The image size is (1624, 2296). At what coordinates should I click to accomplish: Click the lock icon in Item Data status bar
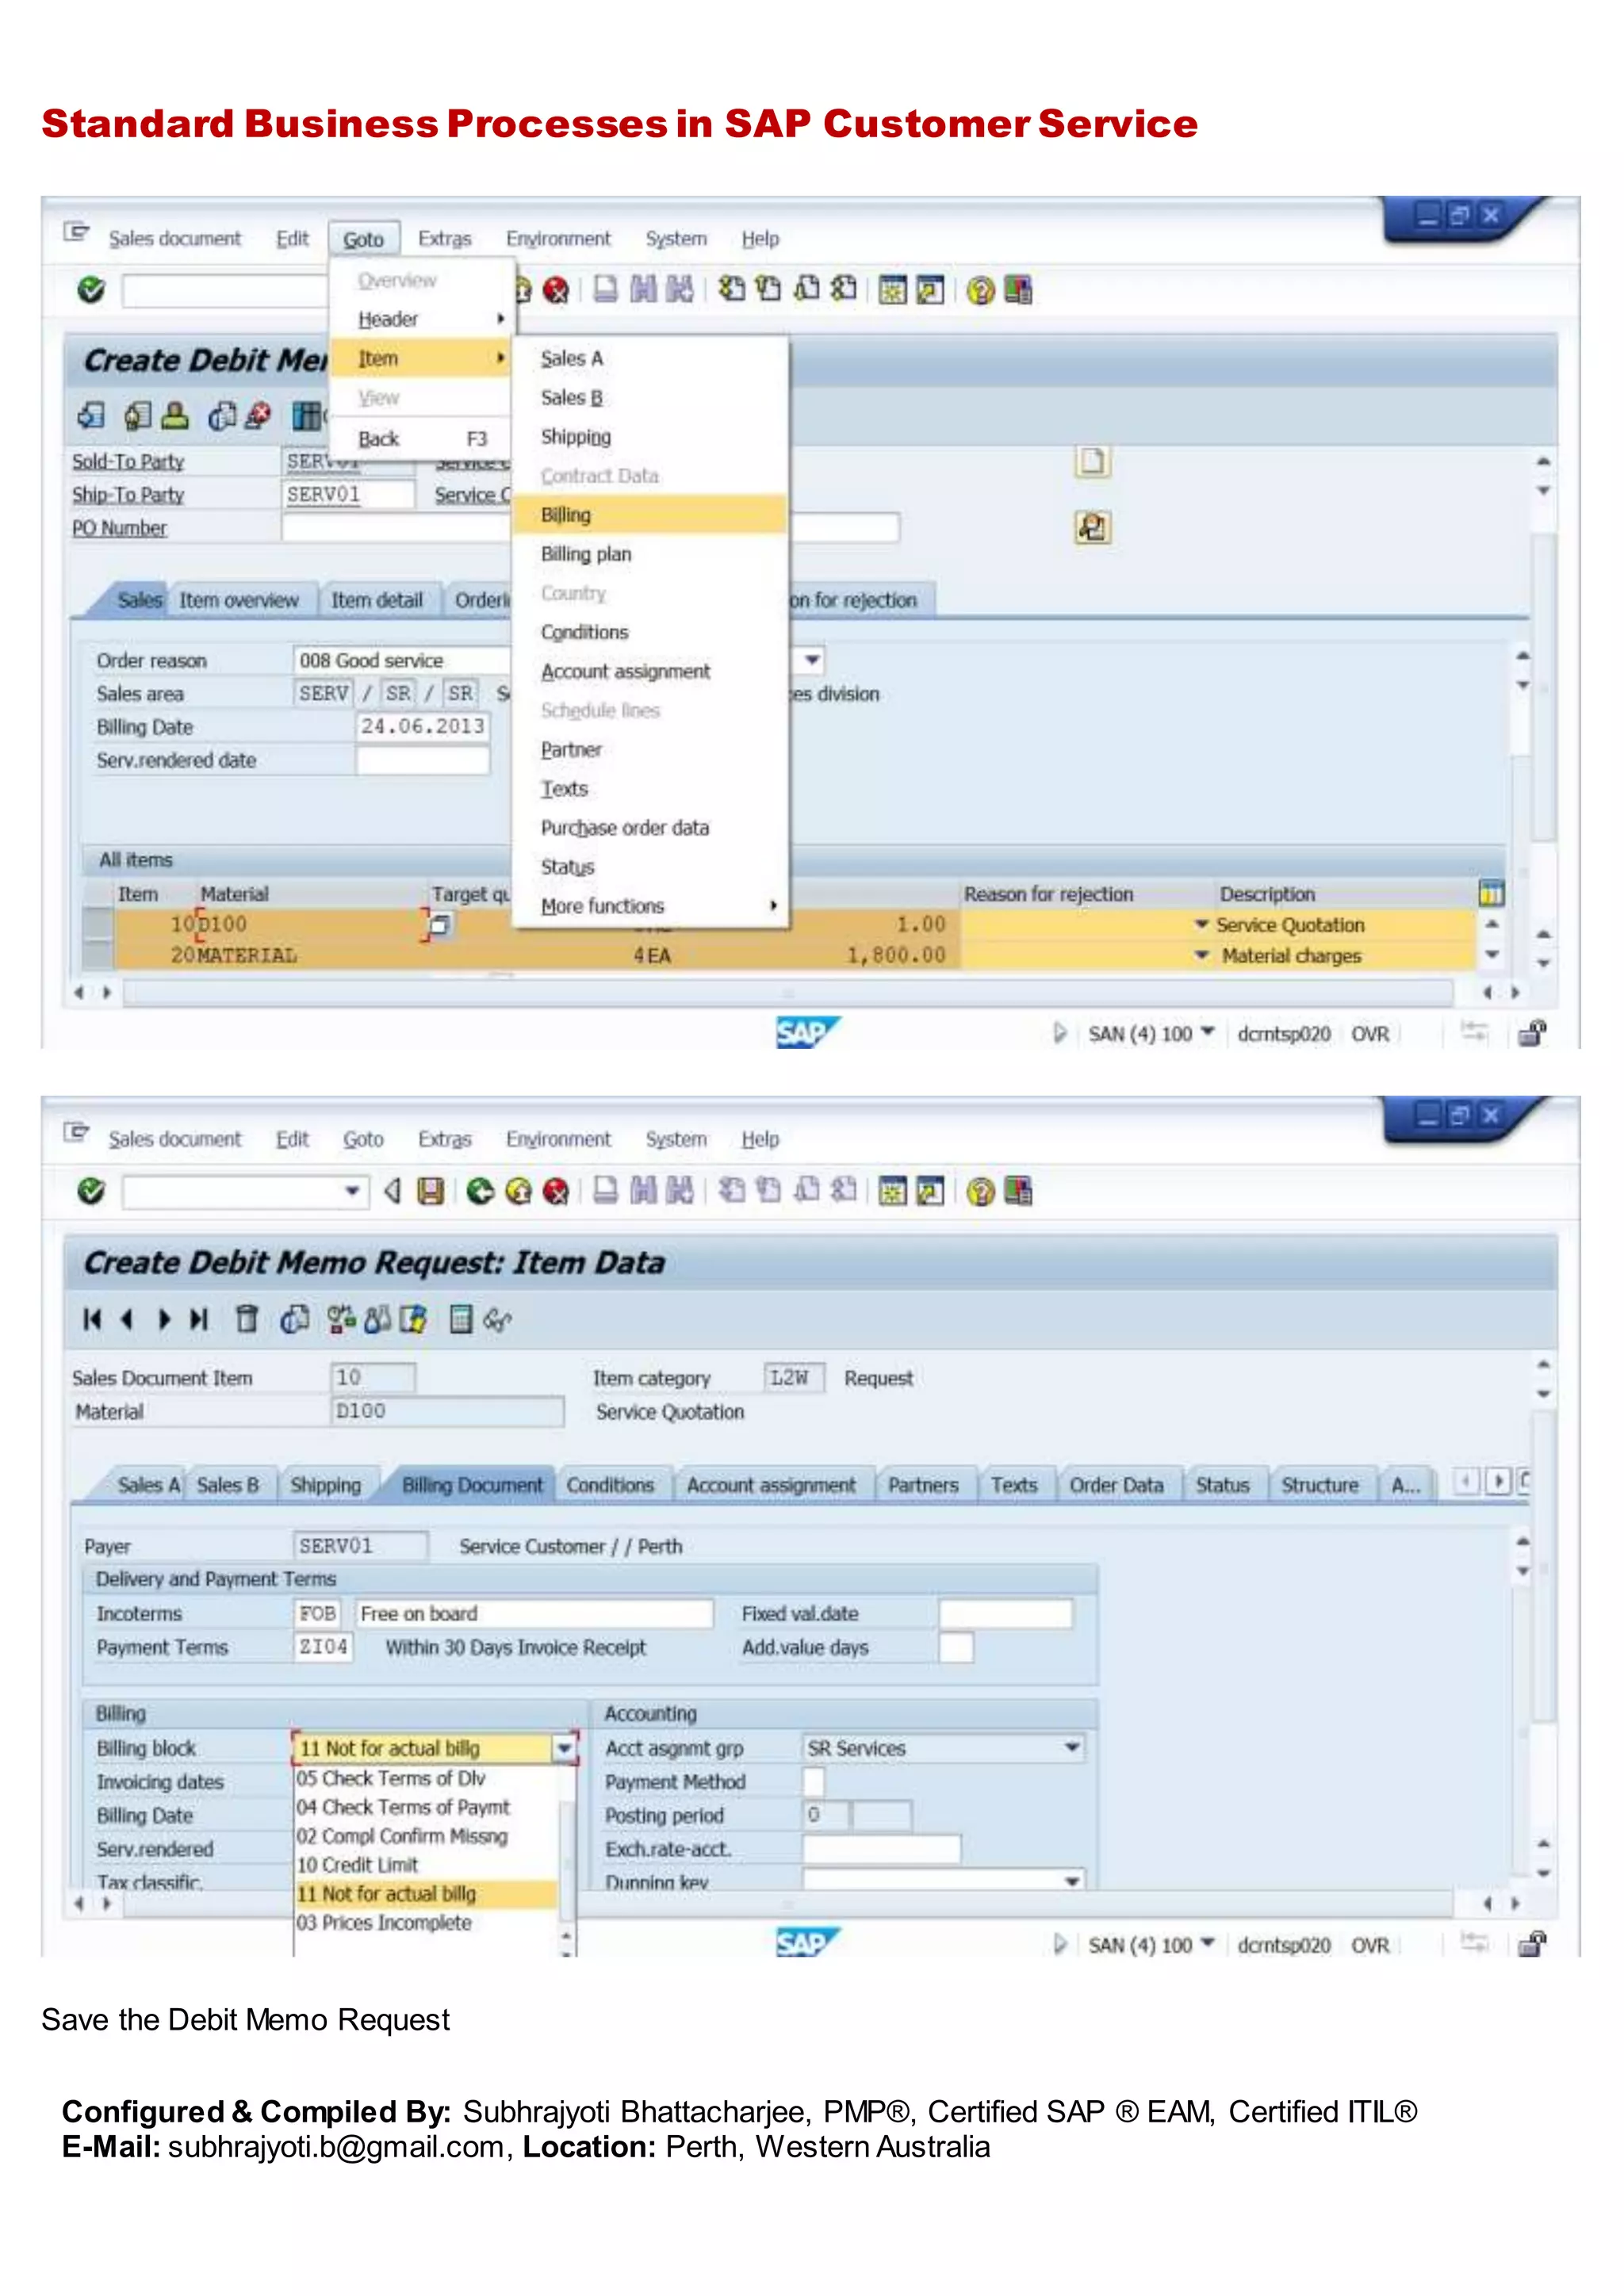point(1531,1944)
